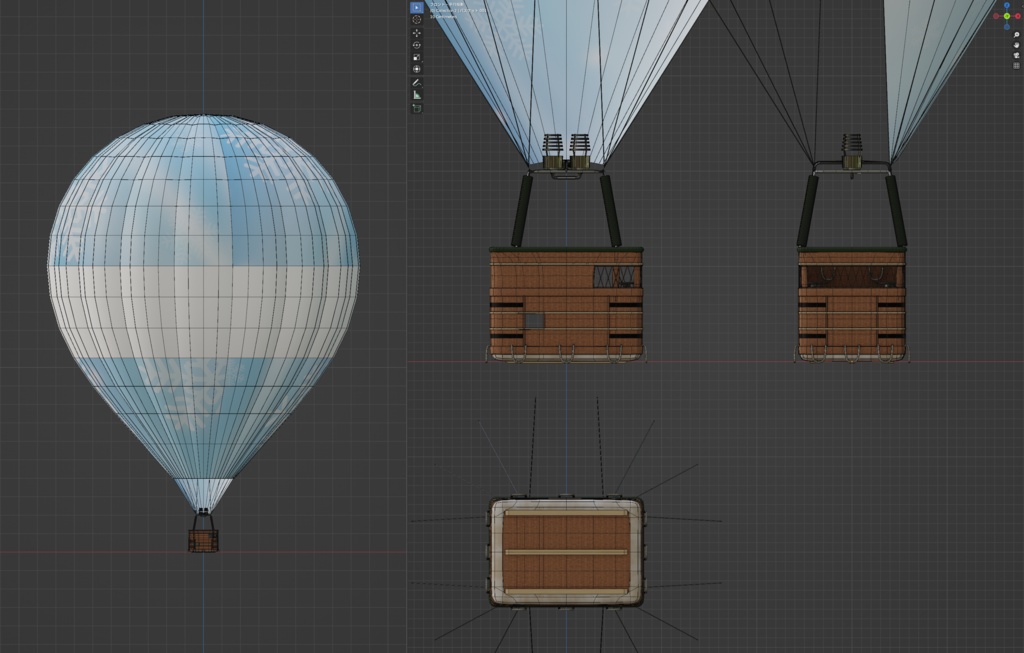
Task: Toggle the camera view icon
Action: 1016,55
